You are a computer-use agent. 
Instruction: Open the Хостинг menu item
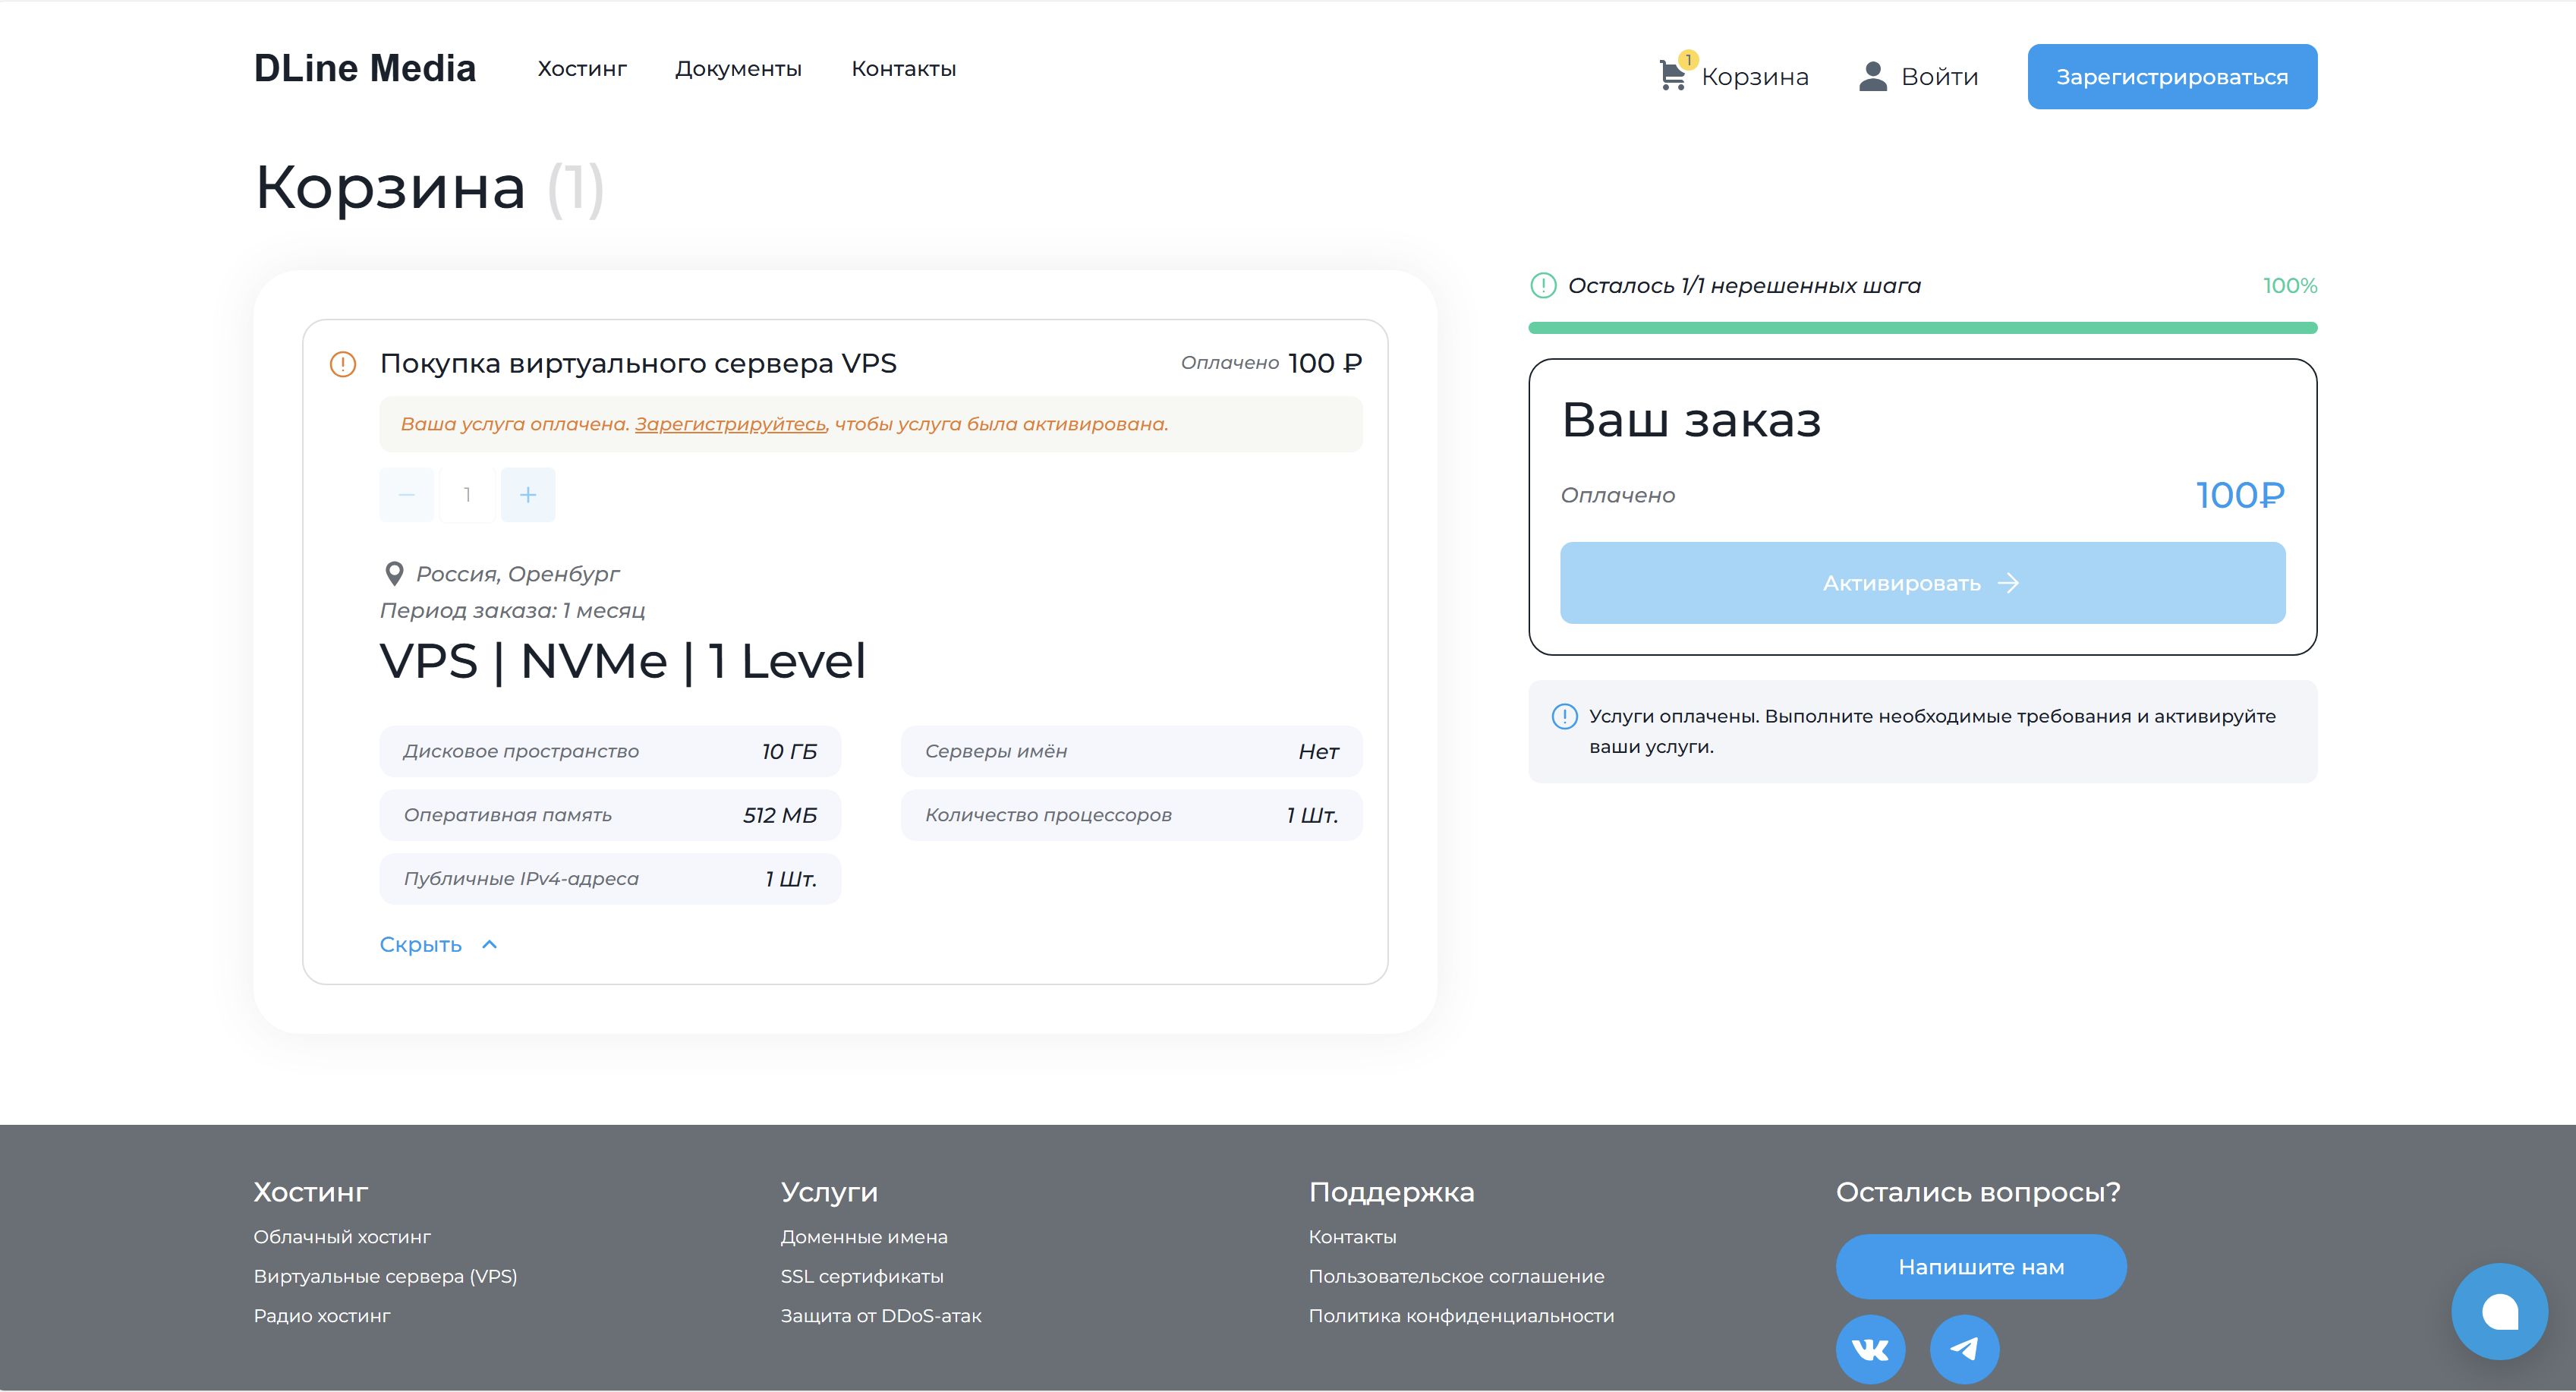(x=582, y=69)
